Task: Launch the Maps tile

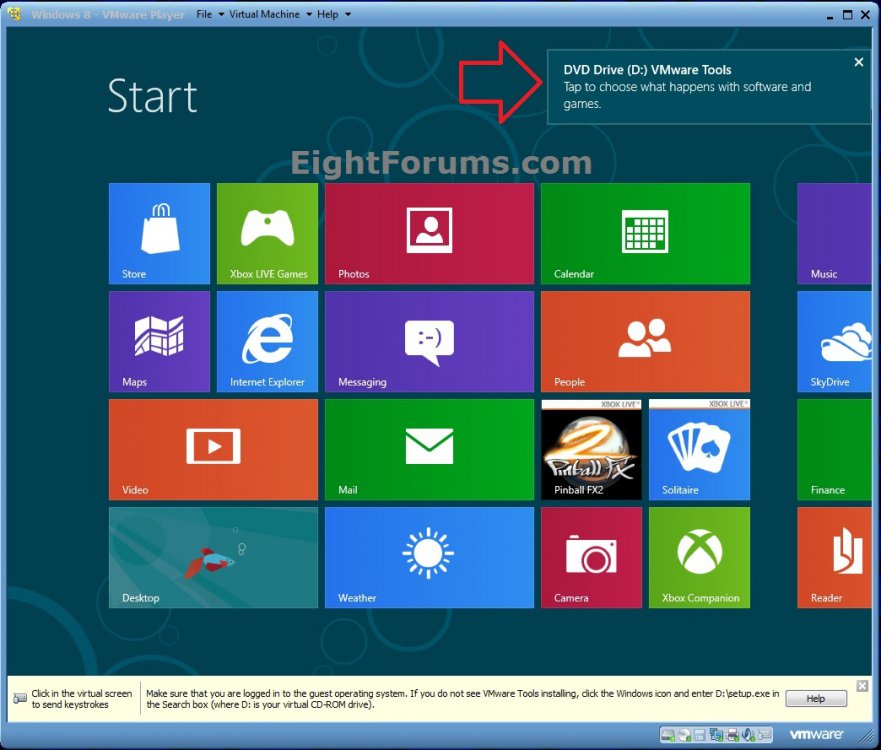Action: 159,342
